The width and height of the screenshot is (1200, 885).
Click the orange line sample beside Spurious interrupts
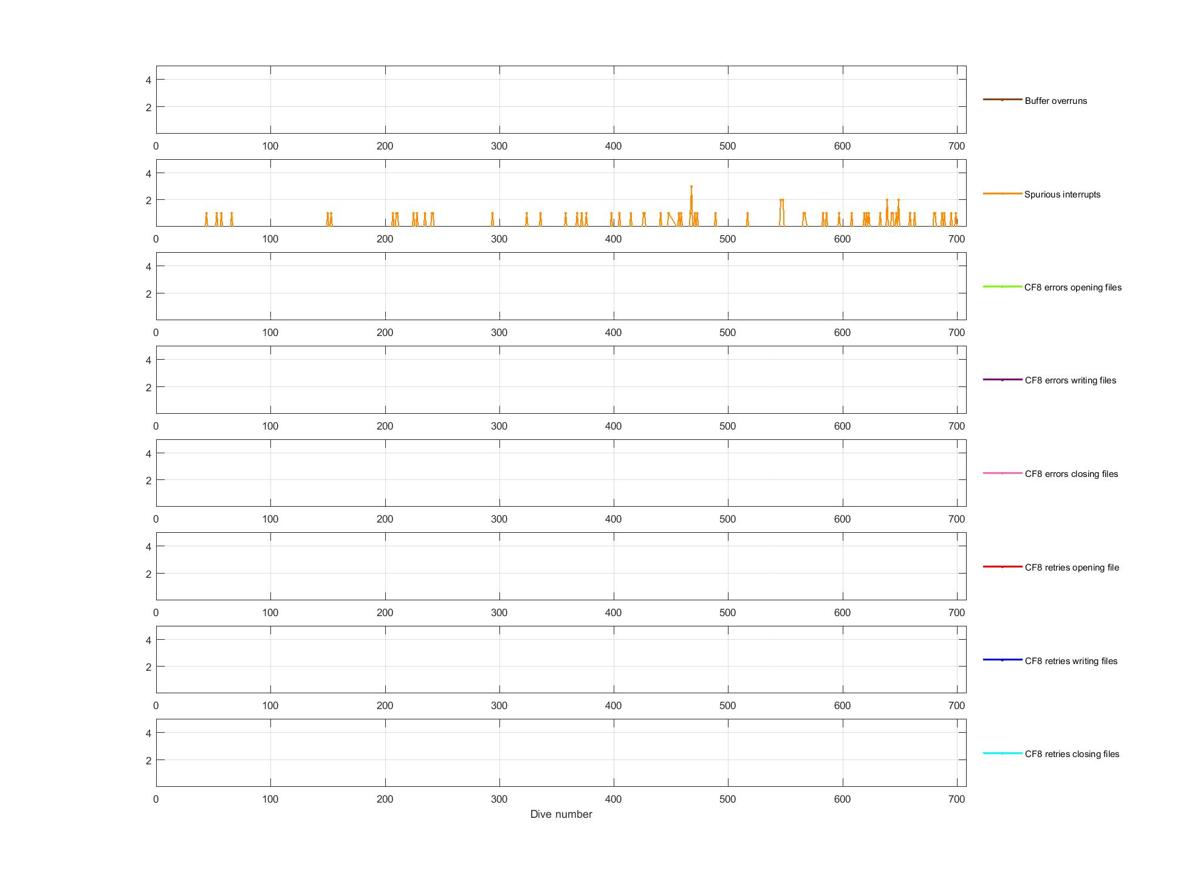point(1002,193)
